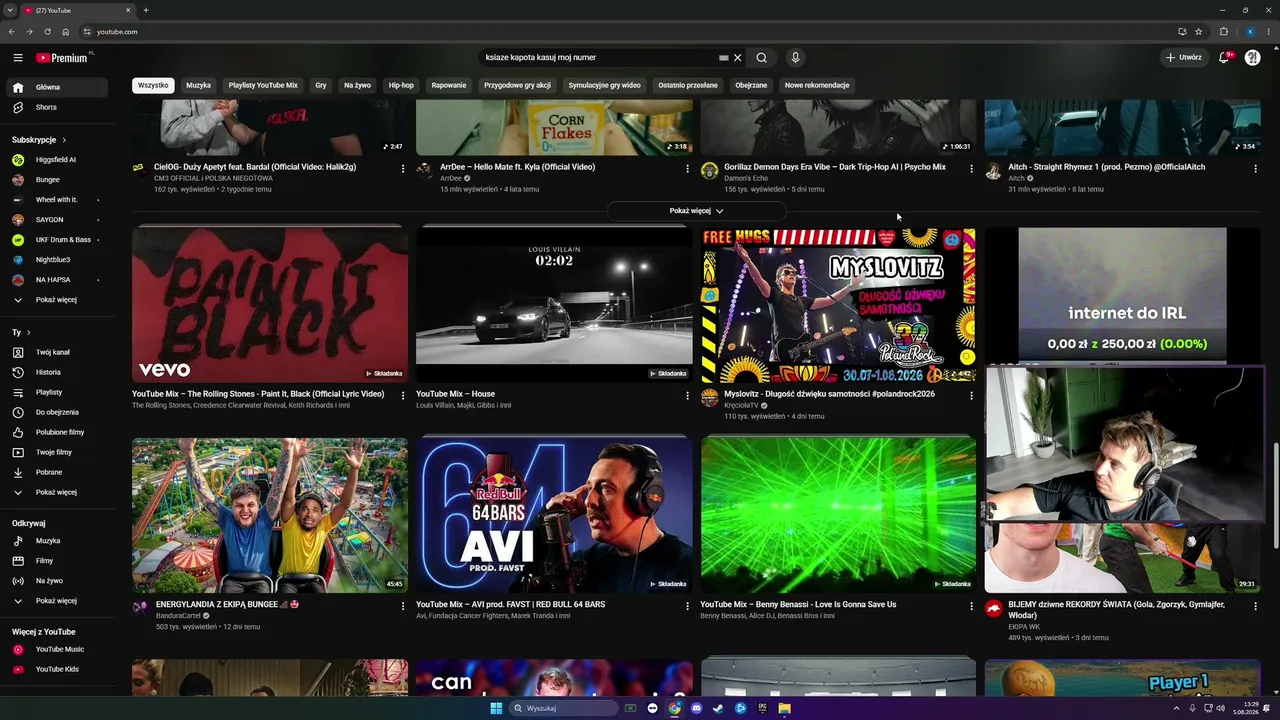This screenshot has height=720, width=1280.
Task: Go to the YouTube Premium logo home
Action: 63,58
